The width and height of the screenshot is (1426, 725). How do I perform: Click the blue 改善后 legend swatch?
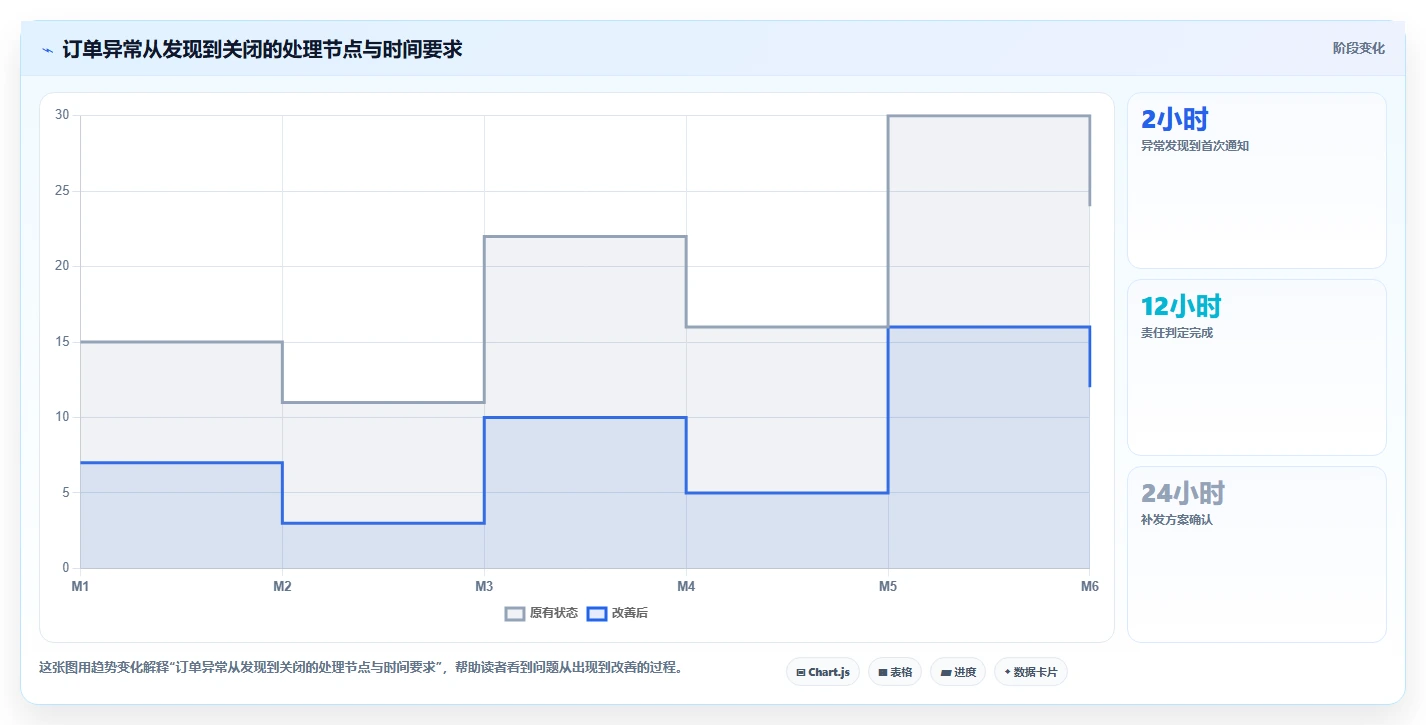[596, 613]
